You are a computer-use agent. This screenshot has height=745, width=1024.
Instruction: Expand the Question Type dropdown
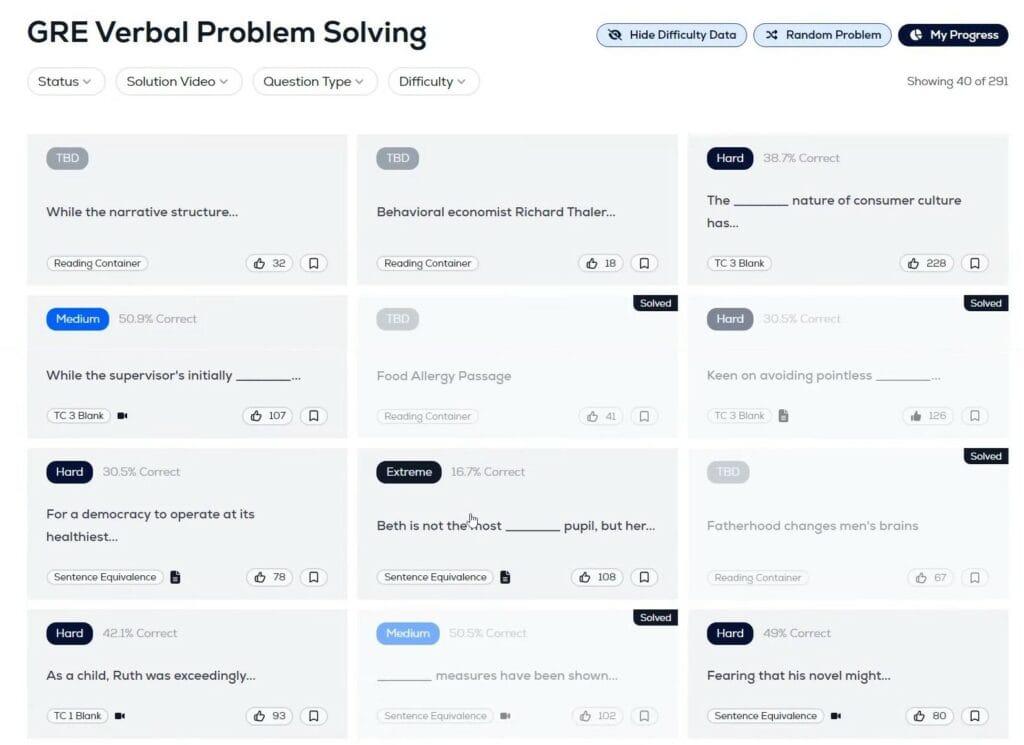[315, 82]
